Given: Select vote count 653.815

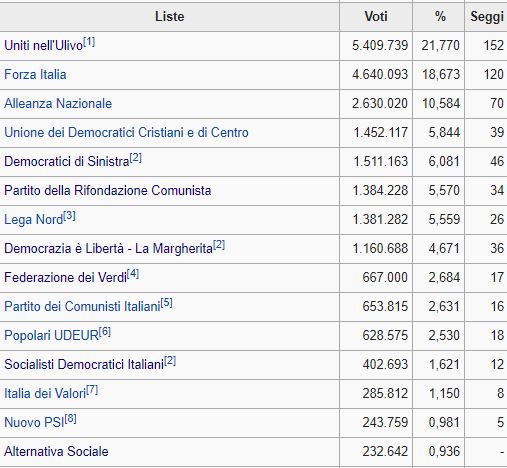Looking at the screenshot, I should pyautogui.click(x=385, y=307).
